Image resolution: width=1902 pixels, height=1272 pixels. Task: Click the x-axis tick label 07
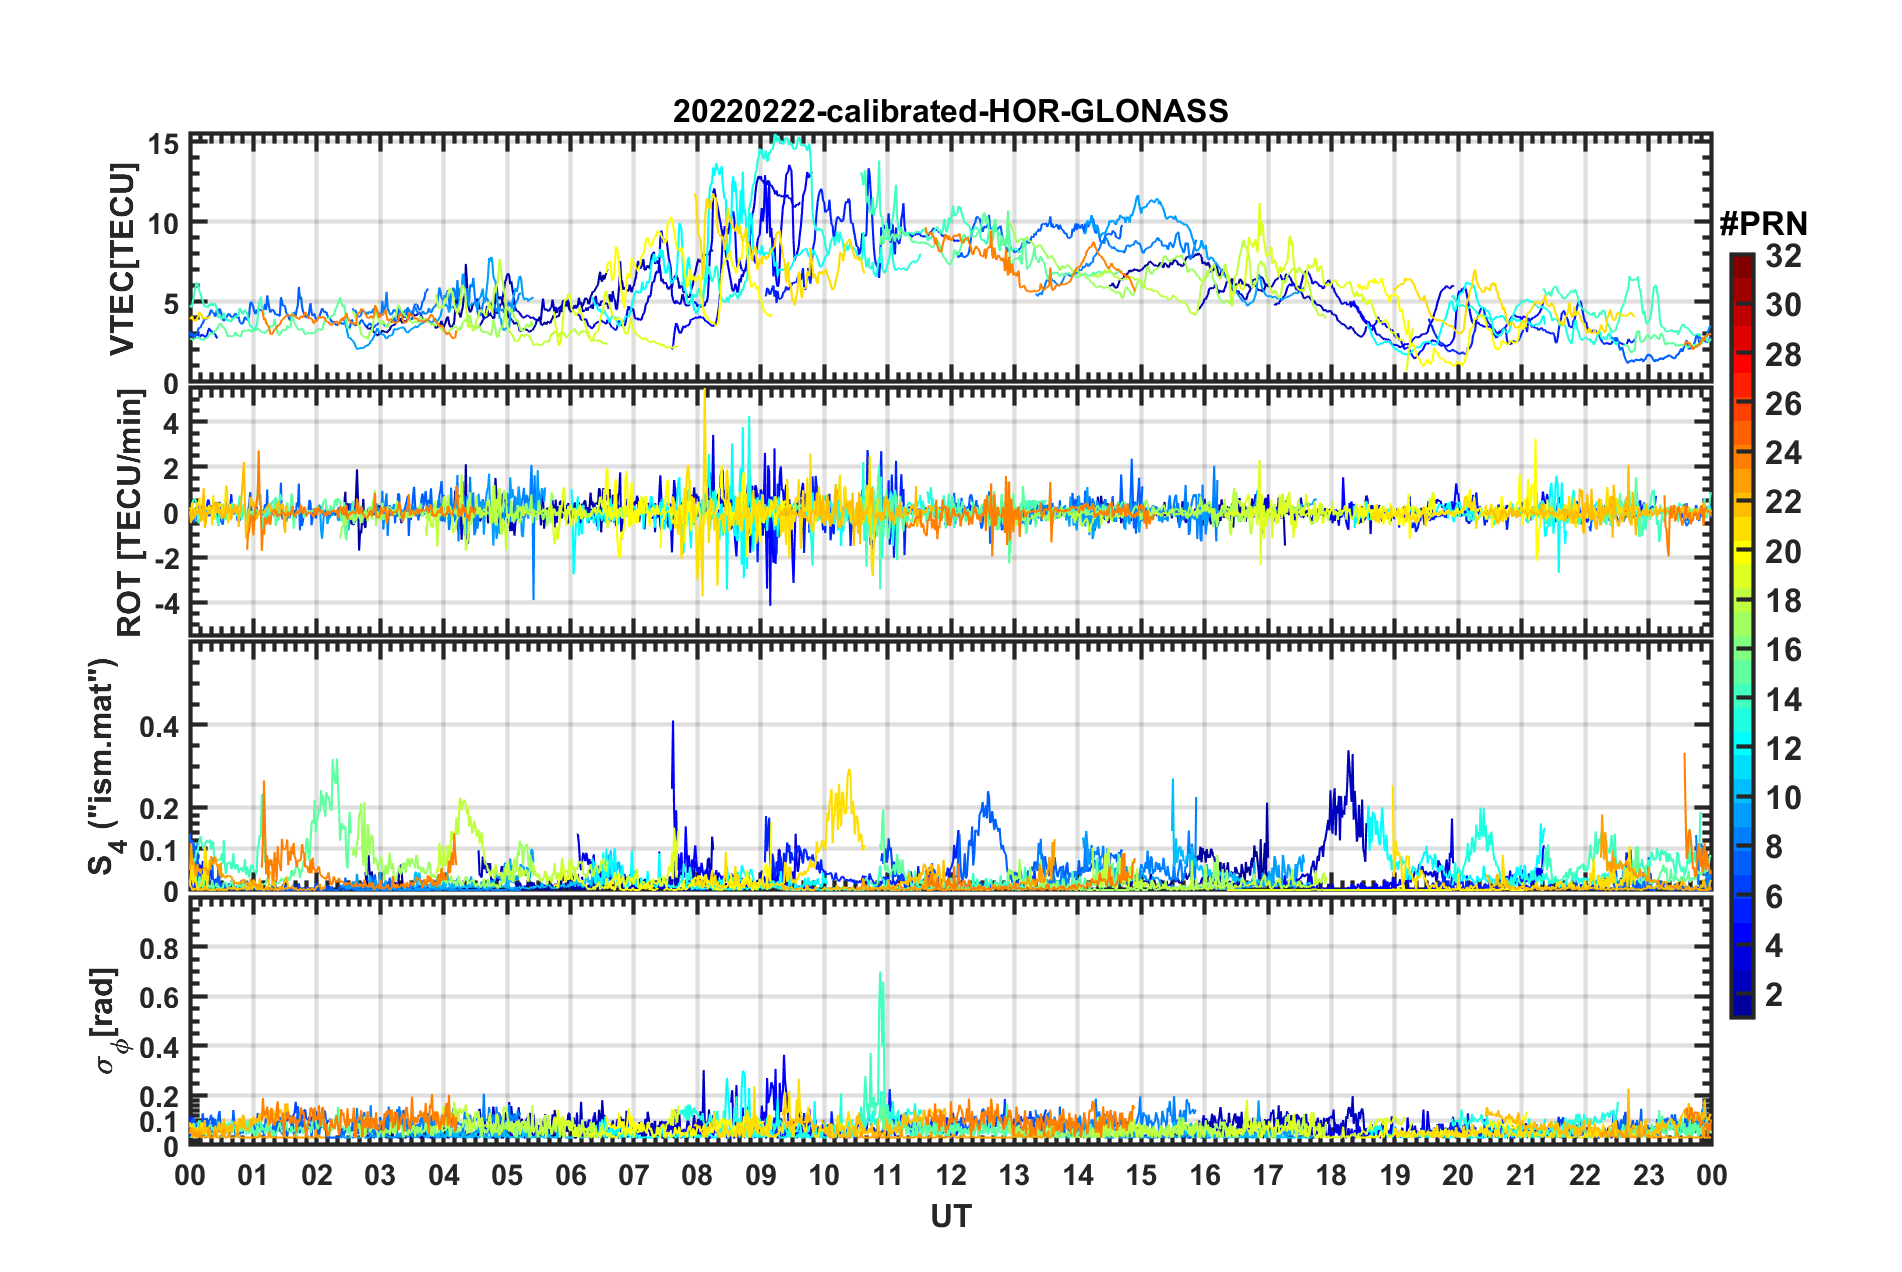point(634,1175)
